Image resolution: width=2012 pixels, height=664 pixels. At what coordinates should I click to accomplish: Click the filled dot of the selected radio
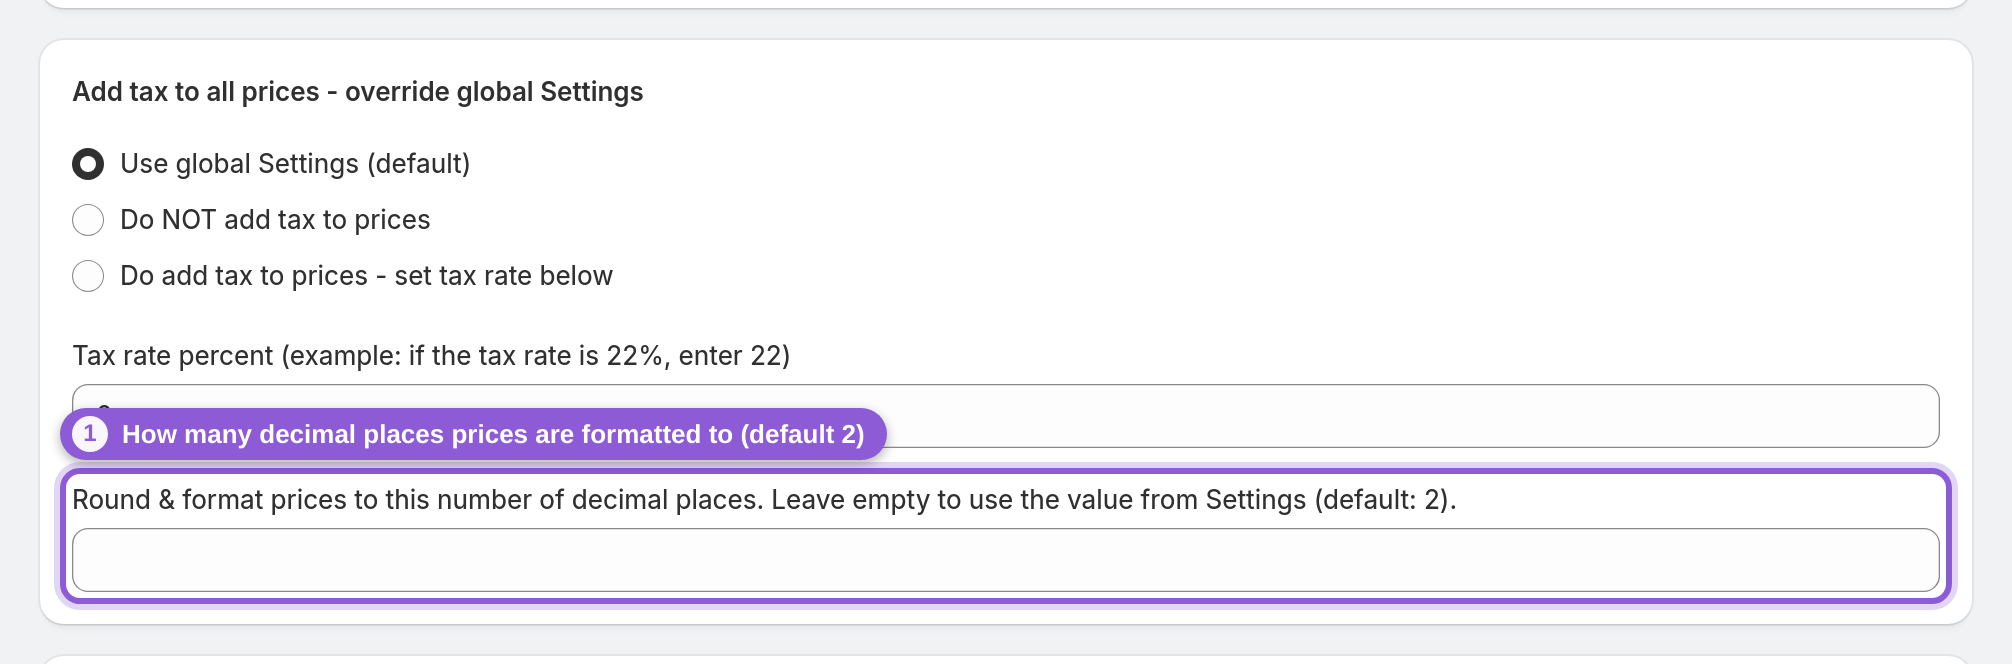88,164
